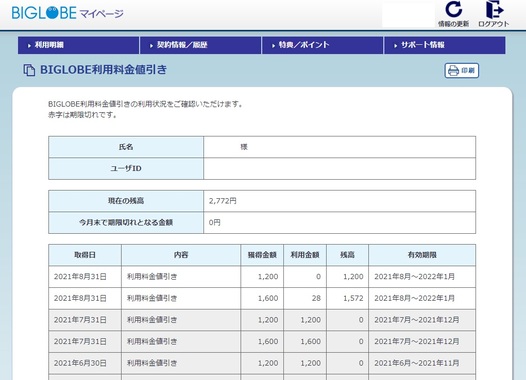Click the BIGLOBE利用料金値引き page heading

click(103, 70)
